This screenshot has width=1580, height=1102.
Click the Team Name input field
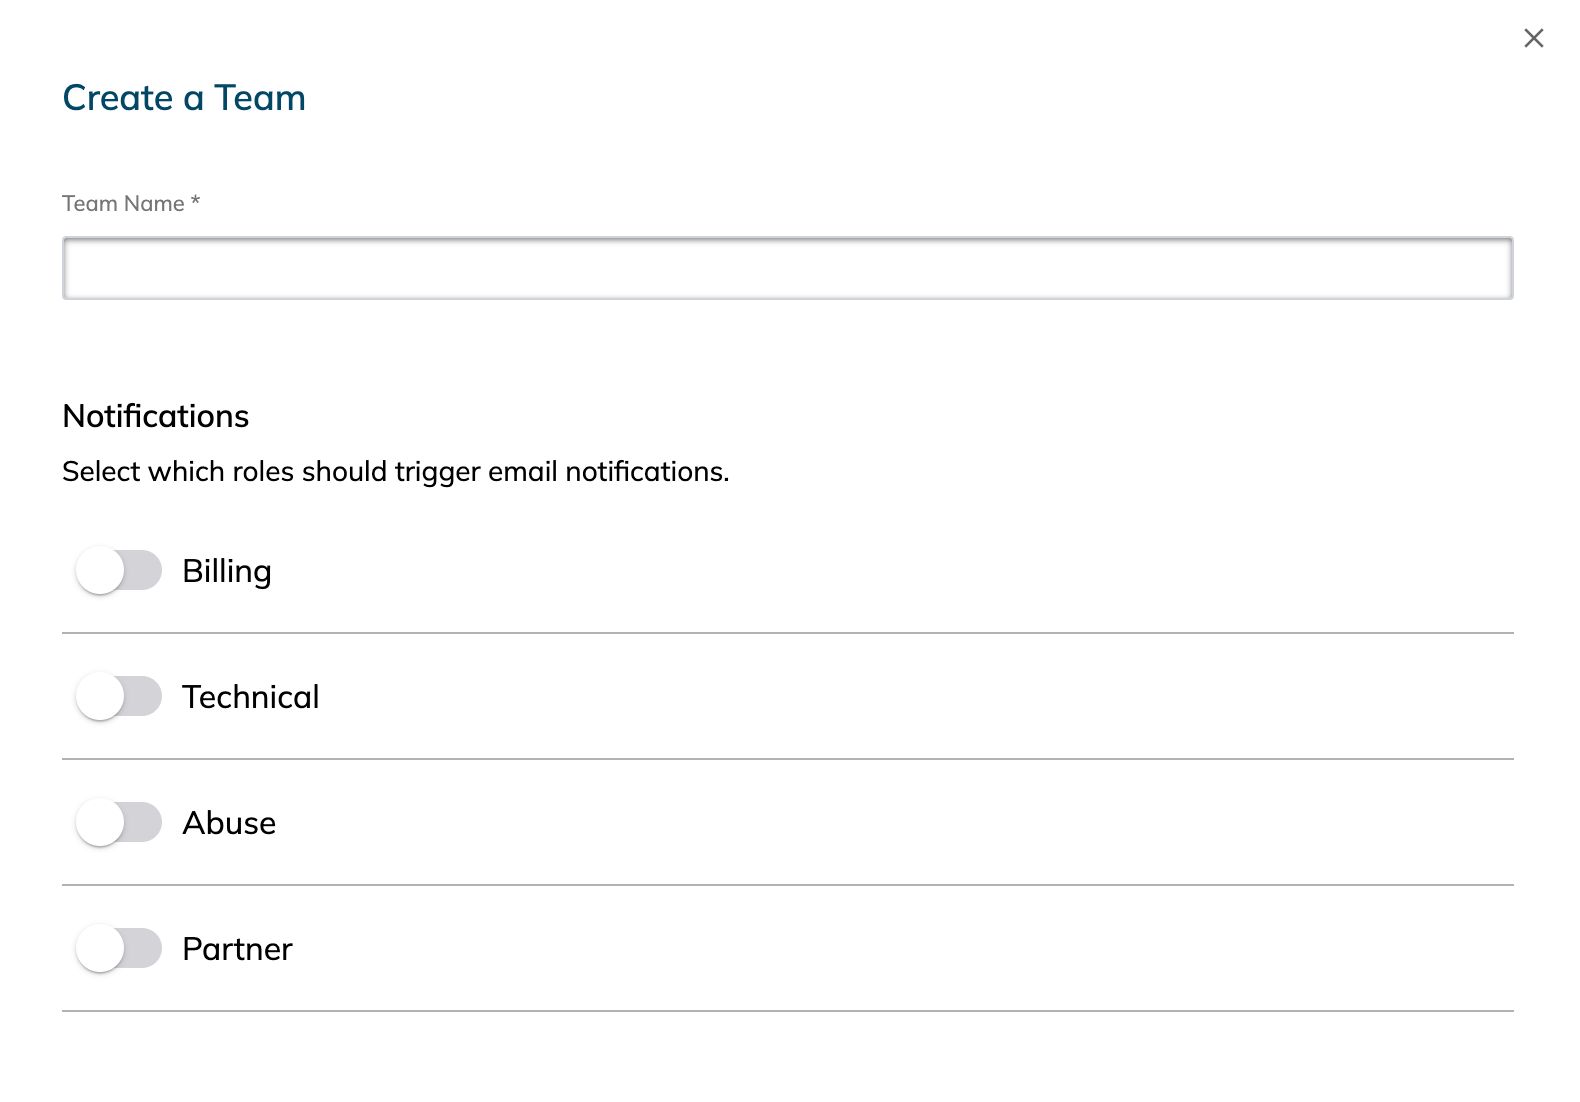(787, 268)
